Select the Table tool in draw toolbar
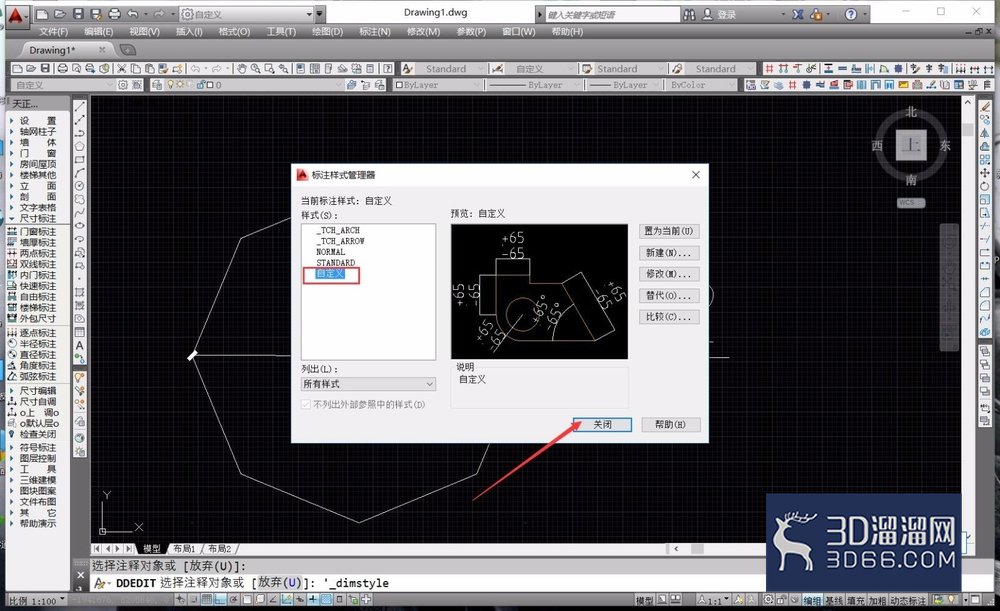The height and width of the screenshot is (611, 1000). [x=80, y=332]
